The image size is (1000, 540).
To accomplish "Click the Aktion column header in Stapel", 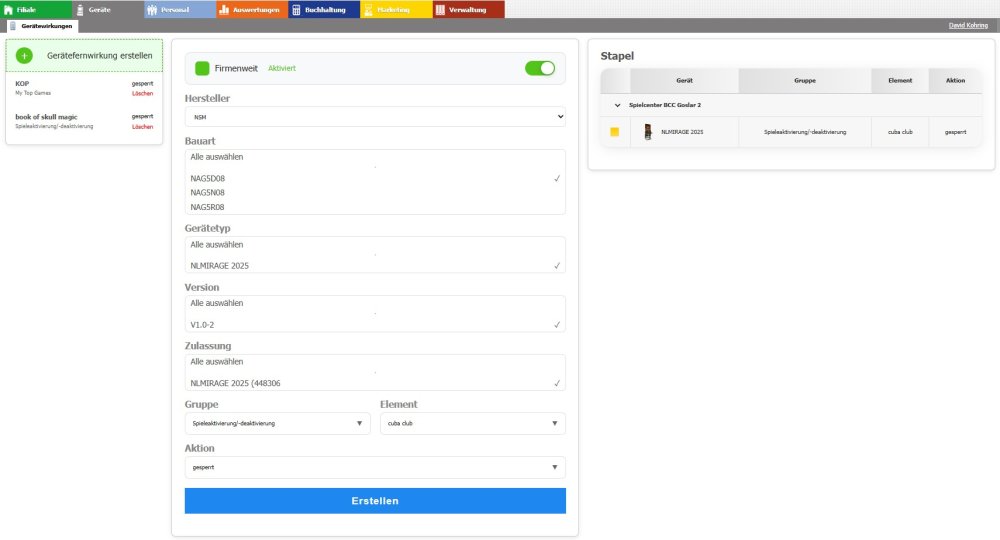I will point(955,80).
